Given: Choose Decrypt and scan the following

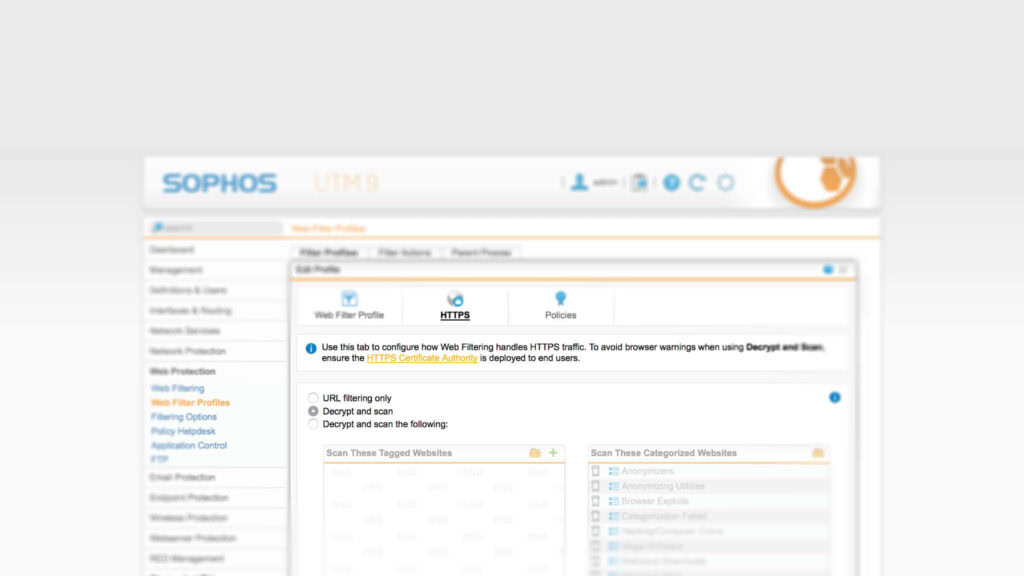Looking at the screenshot, I should (313, 423).
